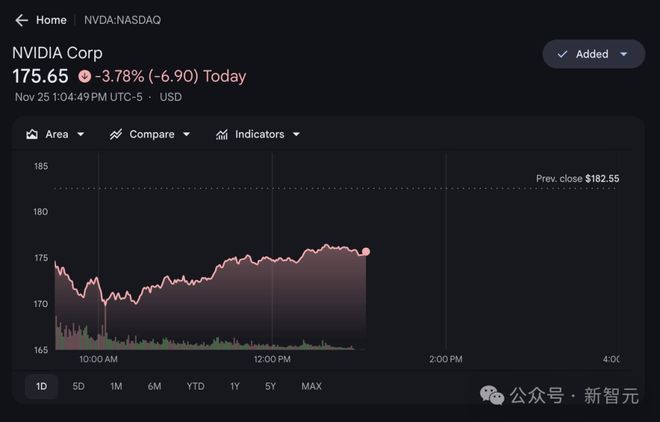Switch to the 5D time range
The height and width of the screenshot is (422, 660).
coord(79,386)
